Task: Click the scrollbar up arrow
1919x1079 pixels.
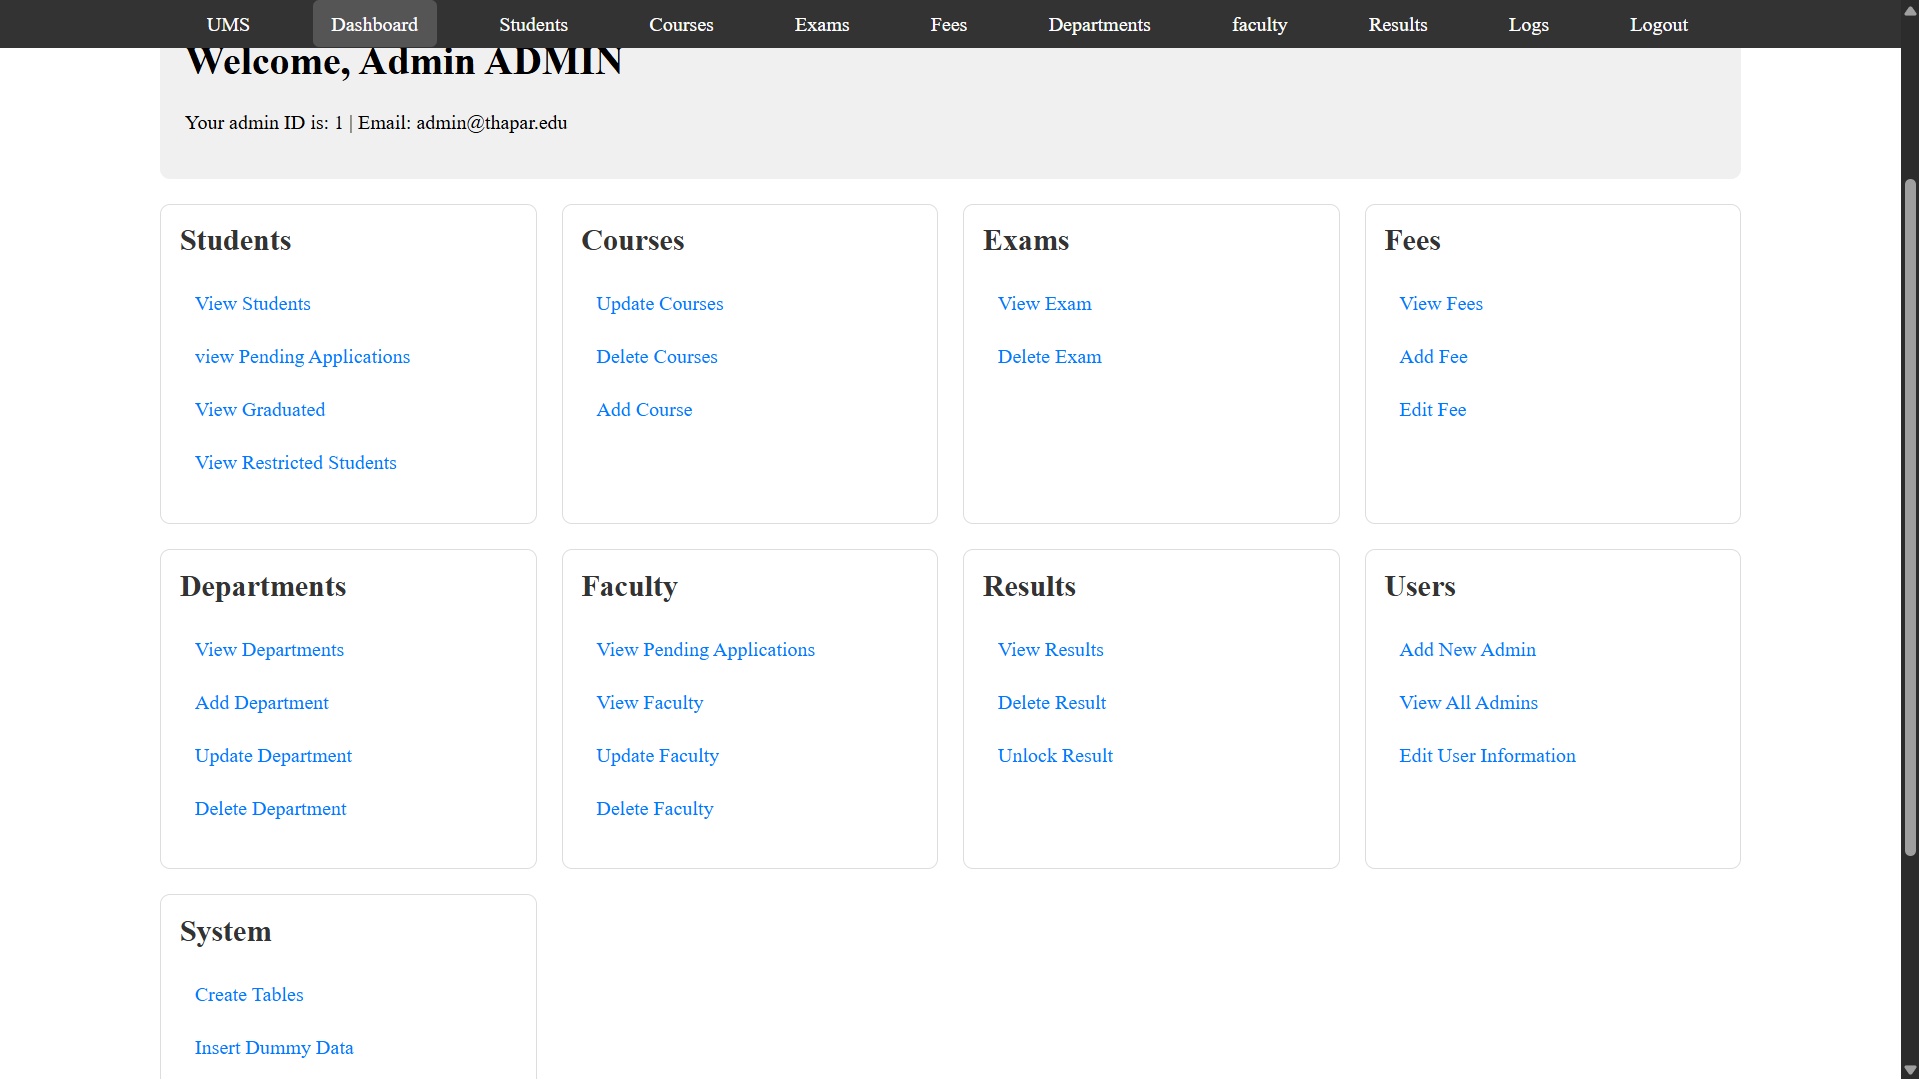Action: [x=1910, y=10]
